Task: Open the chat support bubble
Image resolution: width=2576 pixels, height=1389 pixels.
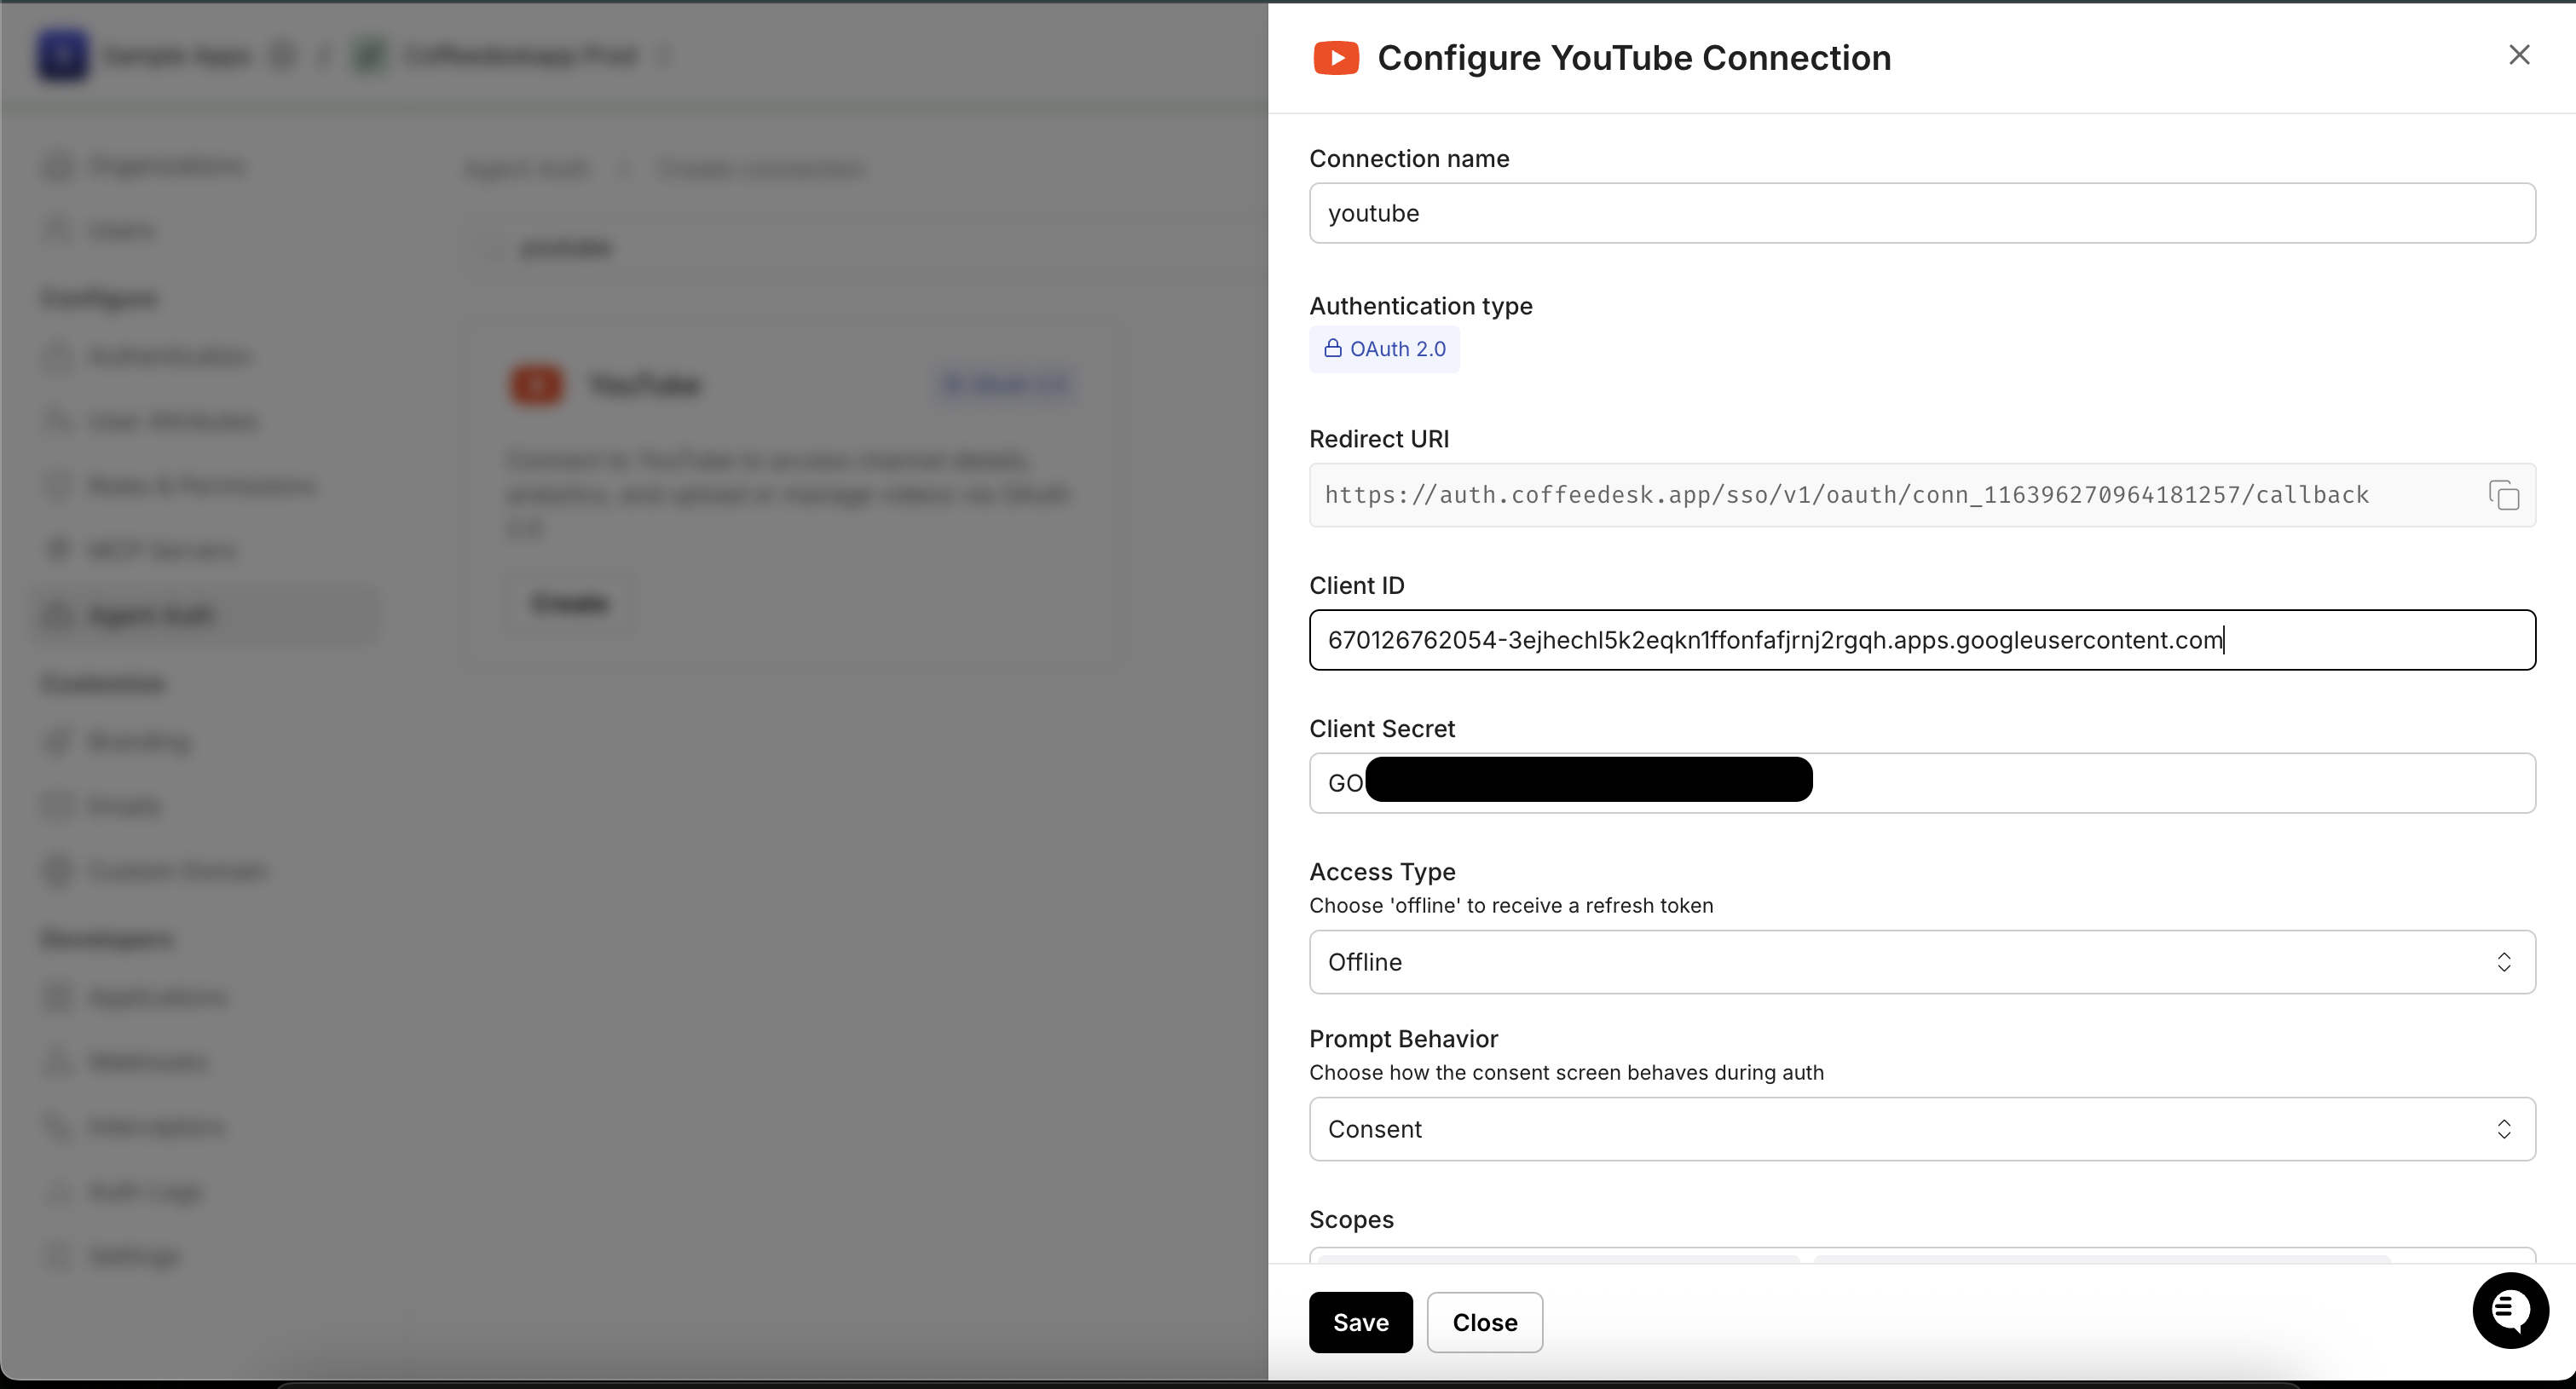Action: (2510, 1310)
